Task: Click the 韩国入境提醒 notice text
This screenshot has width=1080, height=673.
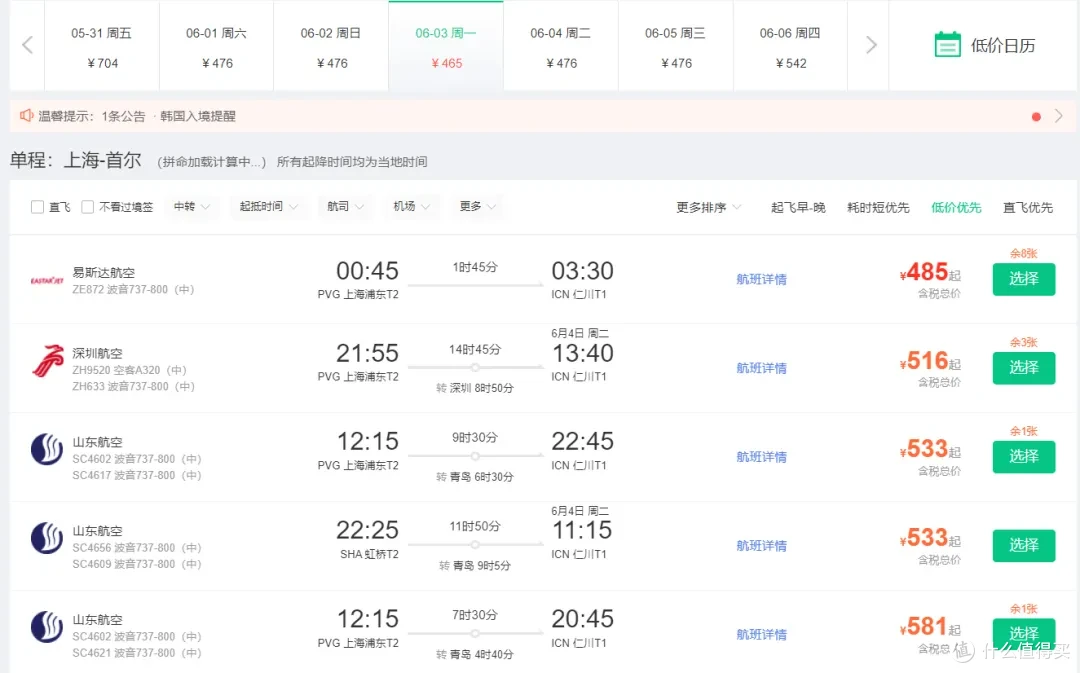Action: coord(198,116)
